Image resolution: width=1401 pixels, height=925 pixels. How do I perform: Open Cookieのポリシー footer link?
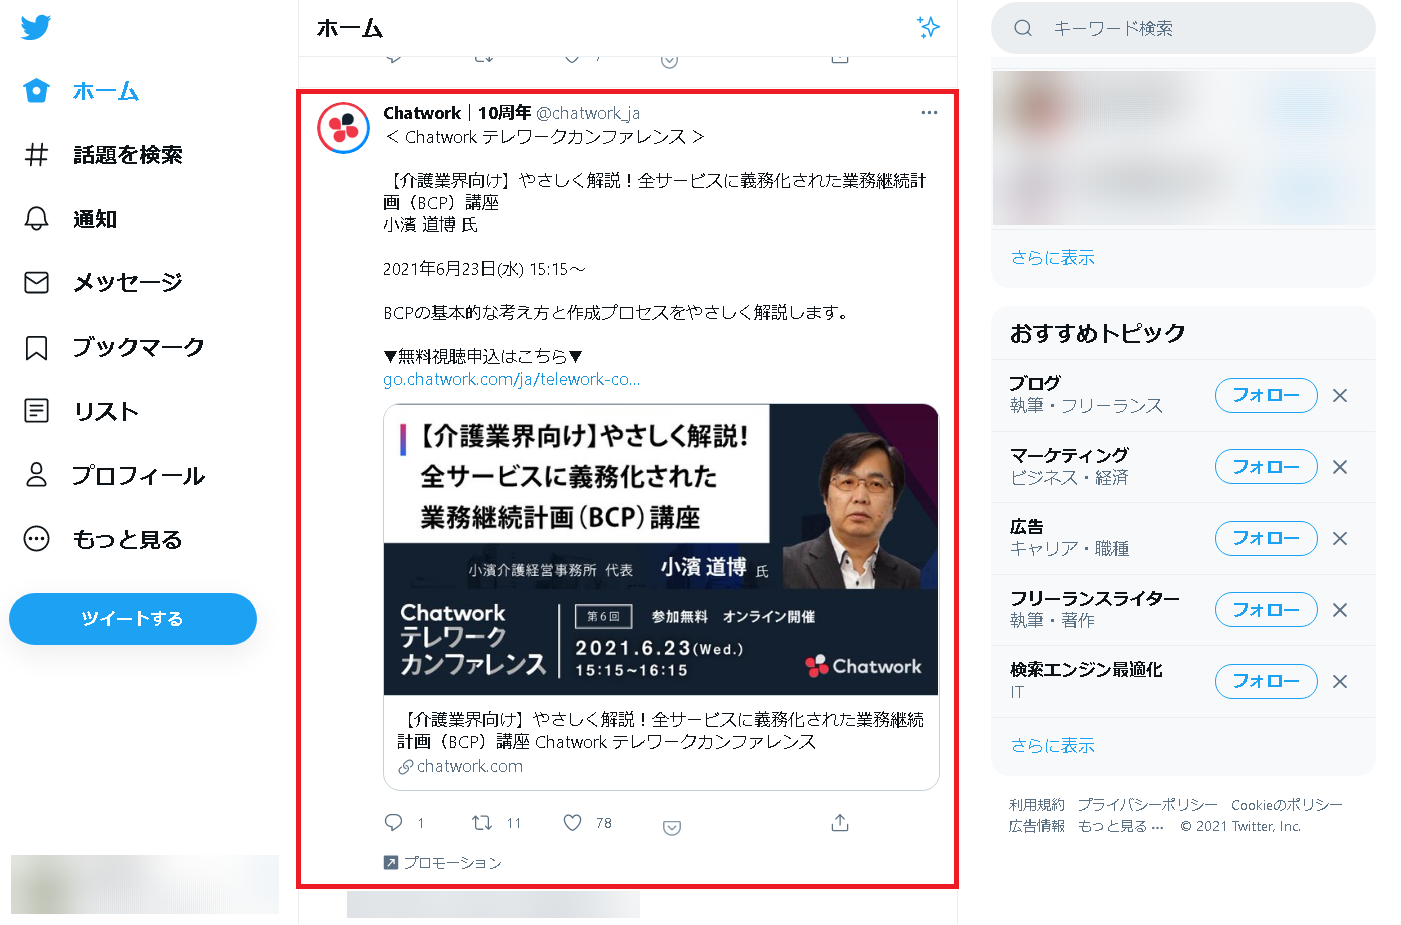tap(1287, 805)
